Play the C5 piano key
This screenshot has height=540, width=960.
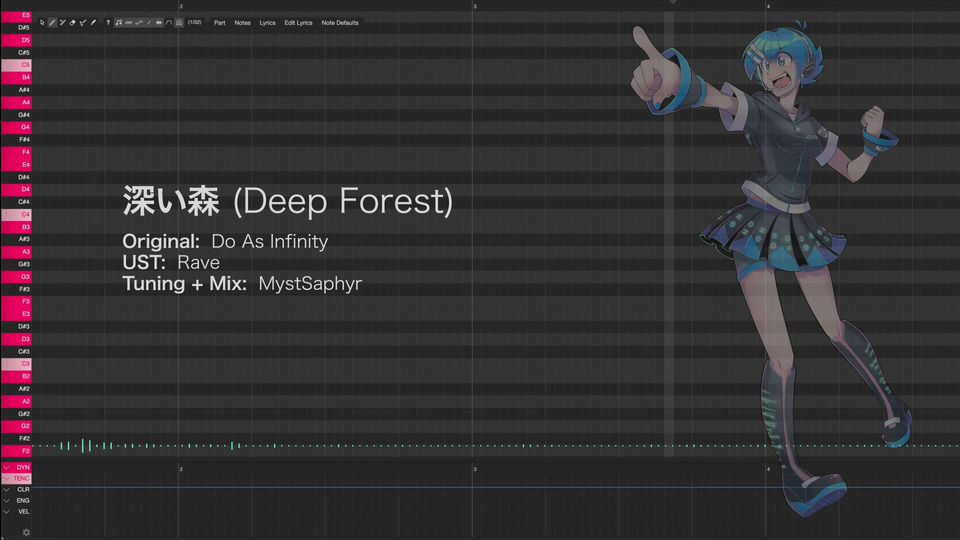pyautogui.click(x=16, y=64)
